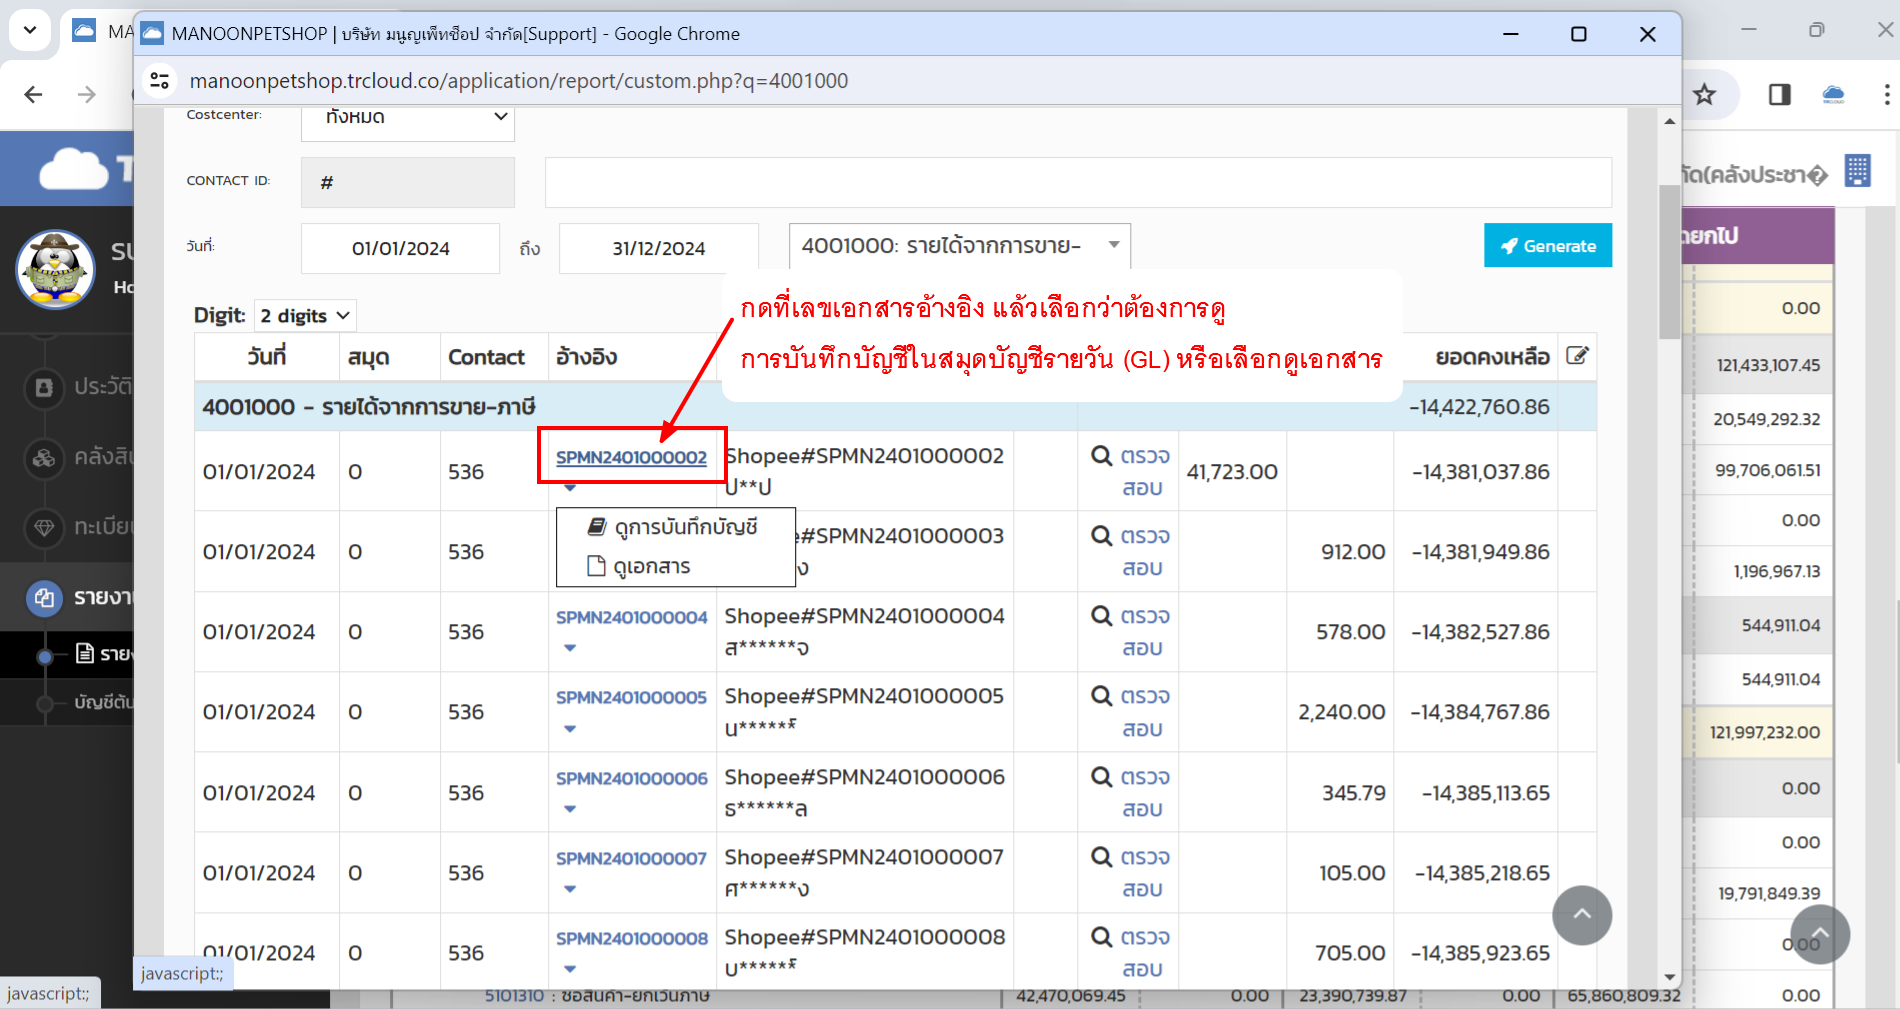This screenshot has width=1900, height=1009.
Task: Expand the arrow under SPMN2401000002
Action: (570, 488)
